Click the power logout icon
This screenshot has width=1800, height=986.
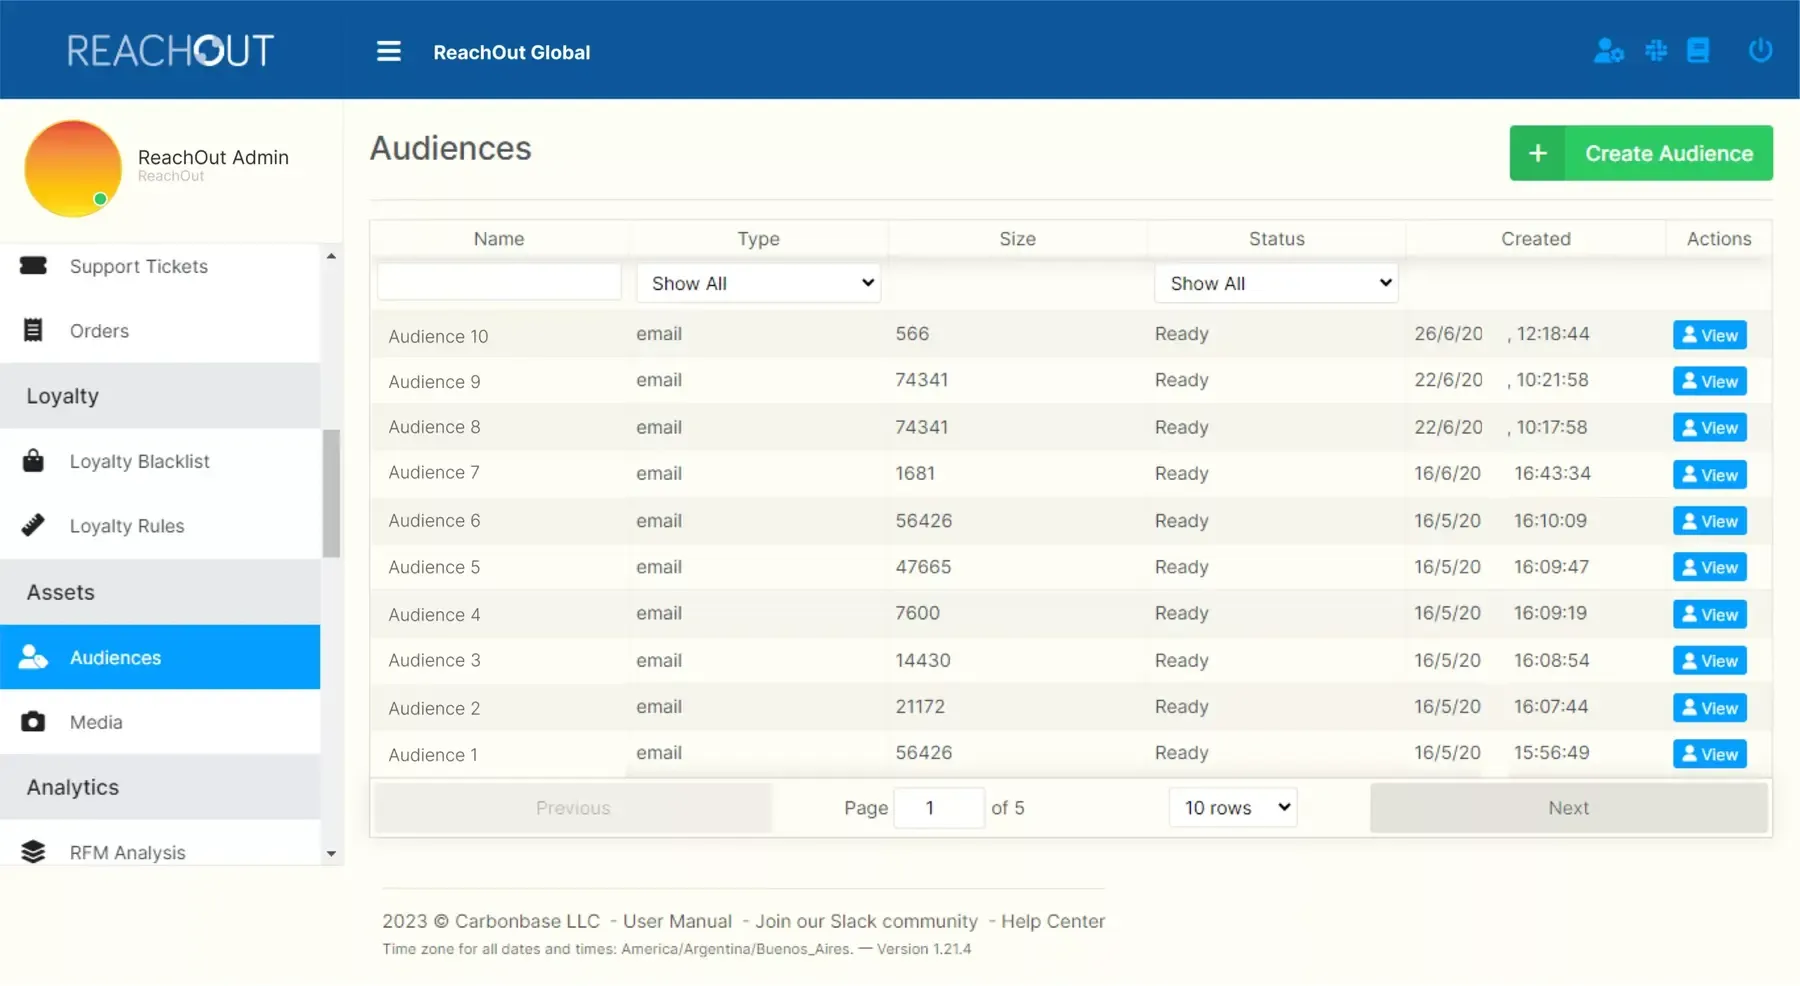(1760, 49)
